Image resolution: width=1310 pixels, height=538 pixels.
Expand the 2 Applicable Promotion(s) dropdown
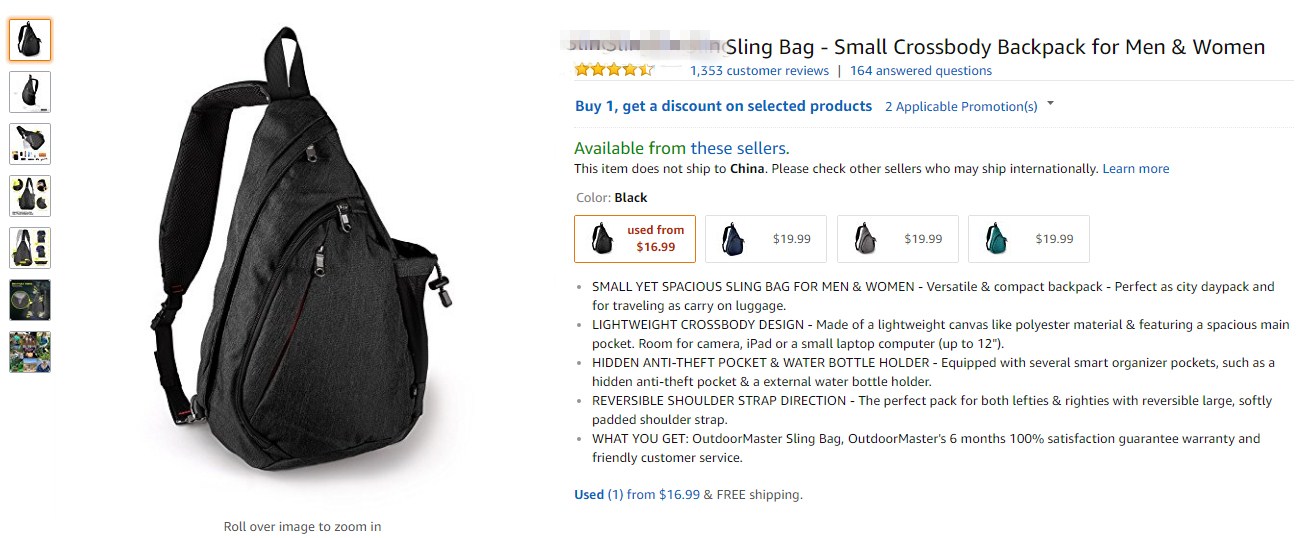961,107
